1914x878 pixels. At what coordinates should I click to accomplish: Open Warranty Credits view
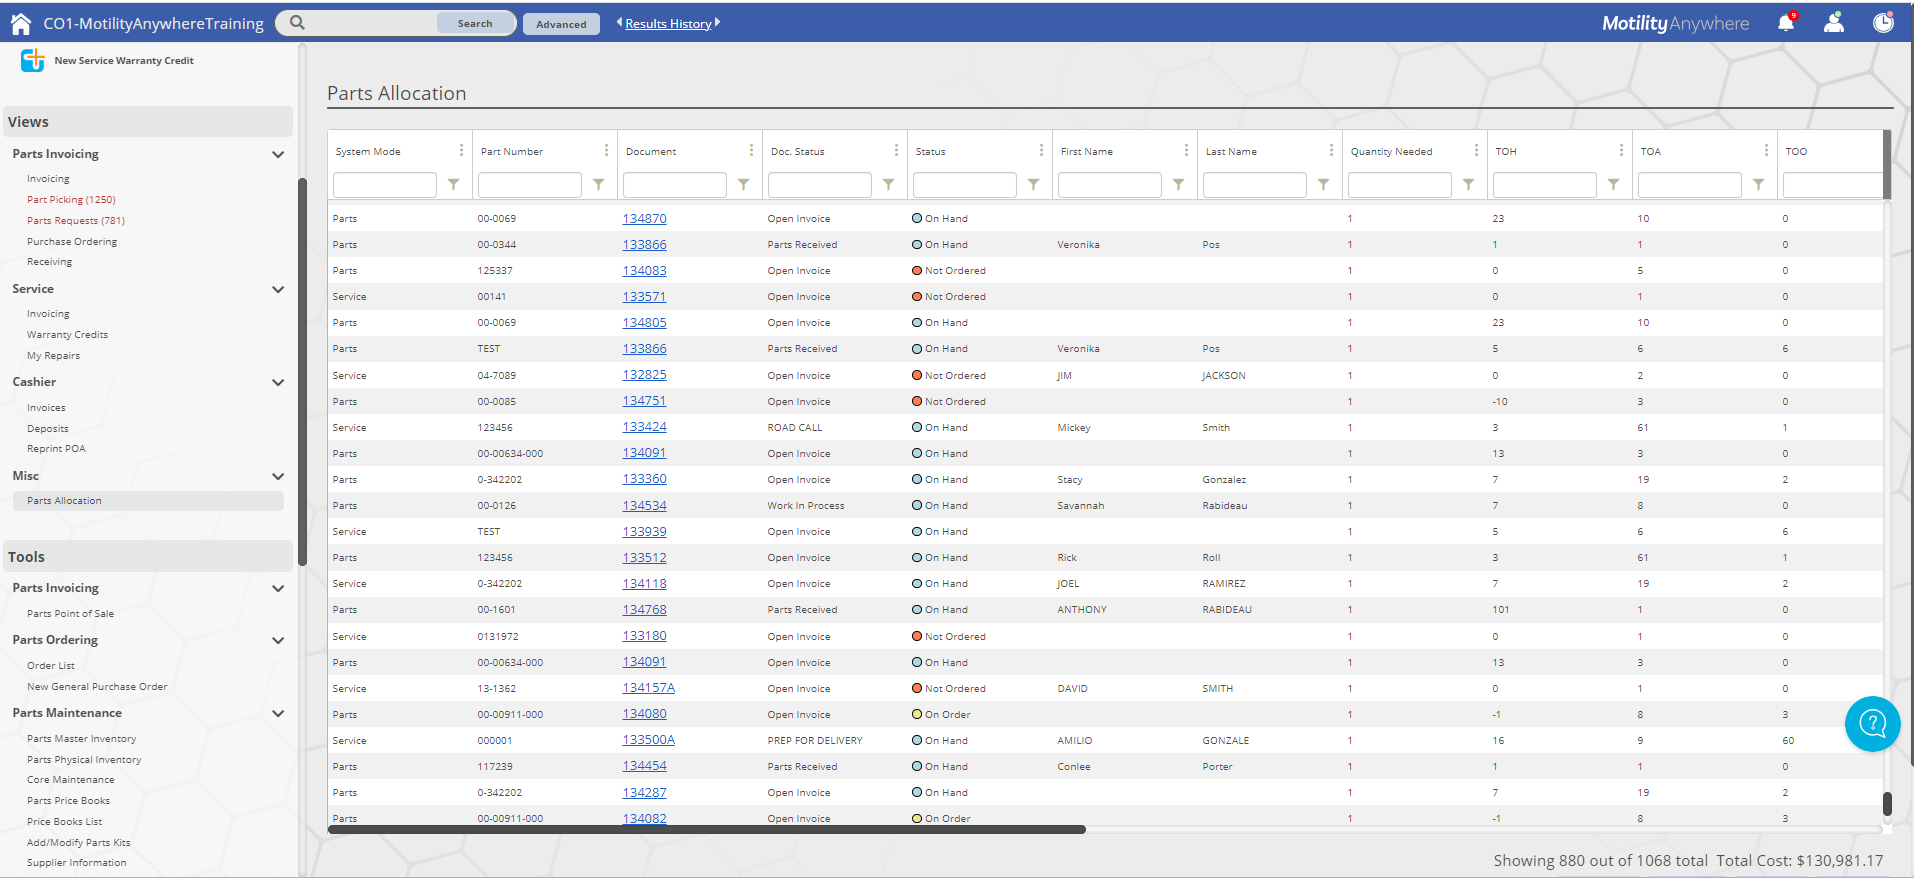coord(67,335)
